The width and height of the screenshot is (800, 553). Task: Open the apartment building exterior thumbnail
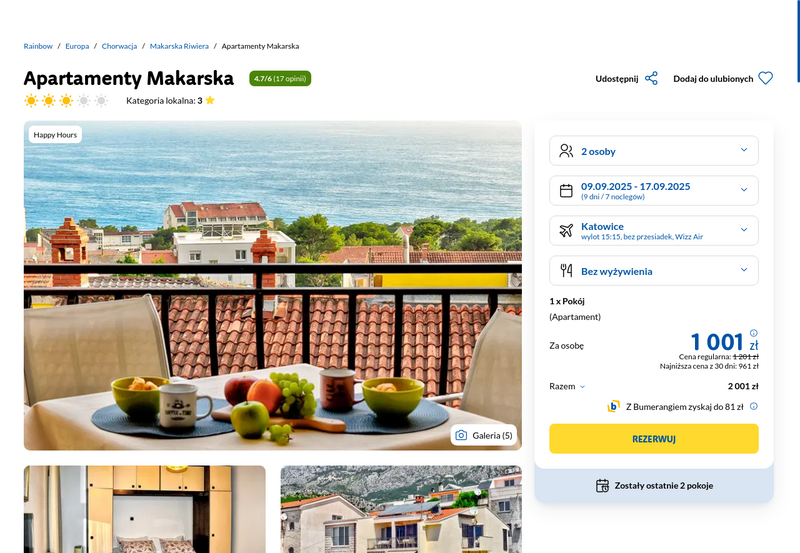tap(401, 509)
